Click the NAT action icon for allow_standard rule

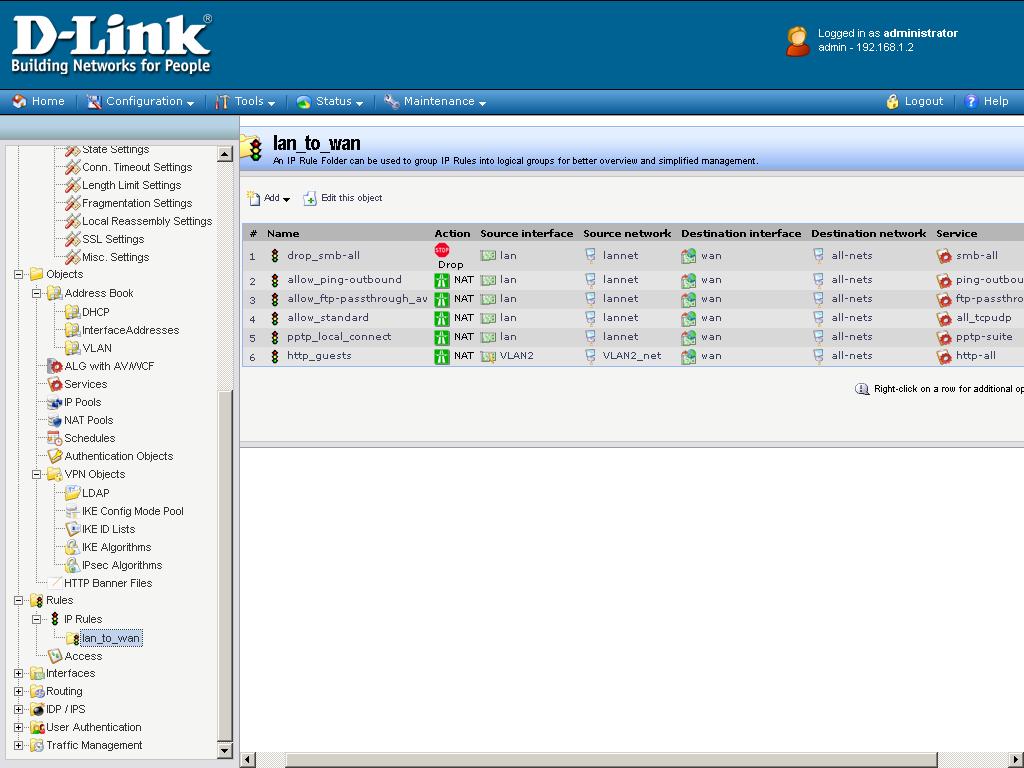point(442,318)
